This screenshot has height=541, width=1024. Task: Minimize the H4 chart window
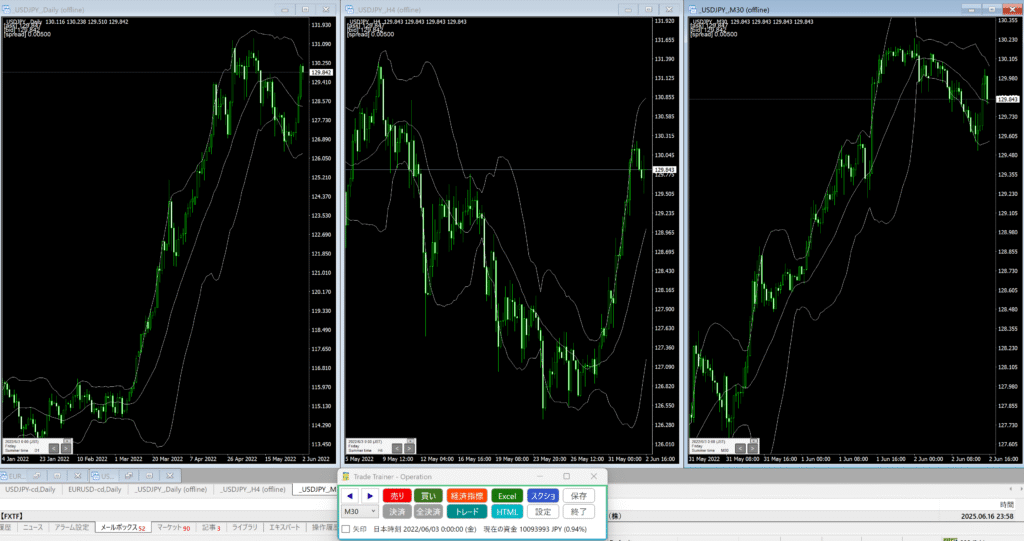[628, 10]
